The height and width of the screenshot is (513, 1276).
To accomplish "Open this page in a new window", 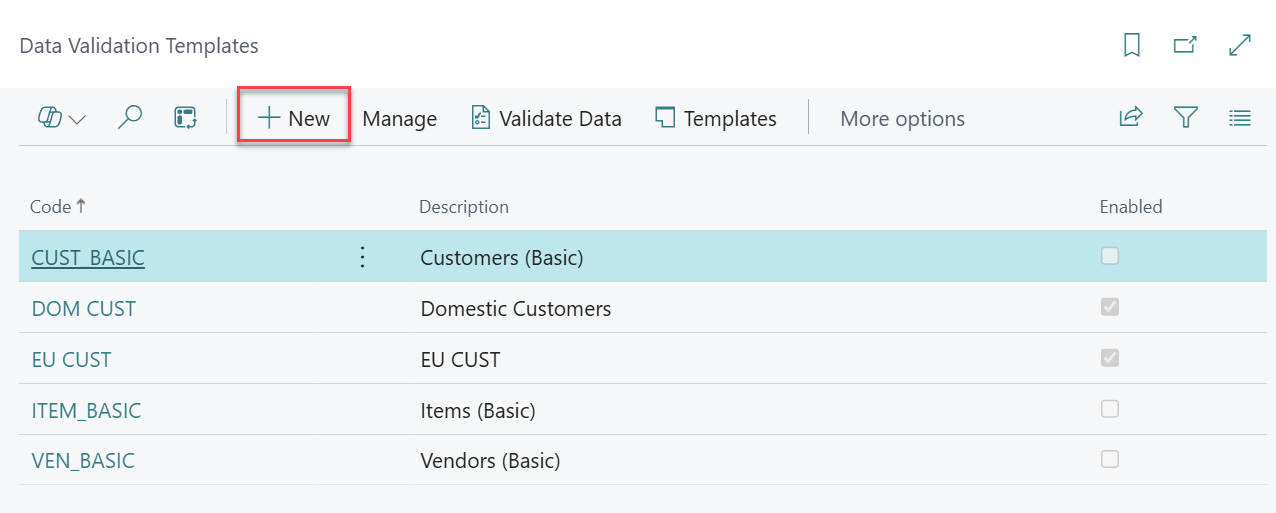I will pyautogui.click(x=1185, y=45).
